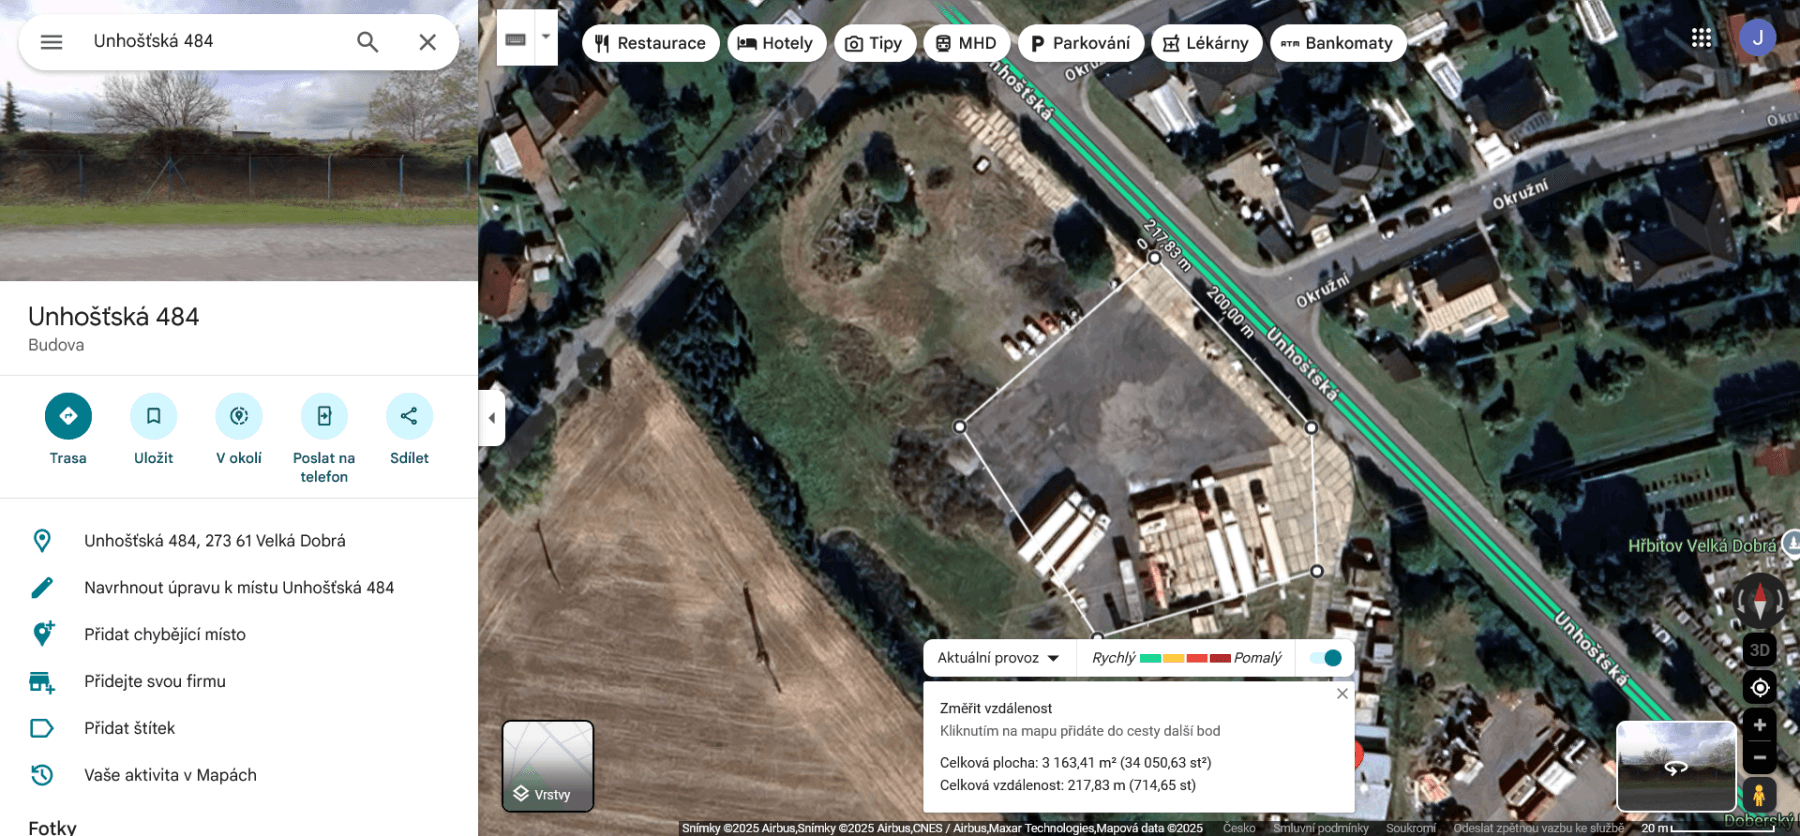1800x836 pixels.
Task: Show my location with target icon
Action: (1760, 688)
